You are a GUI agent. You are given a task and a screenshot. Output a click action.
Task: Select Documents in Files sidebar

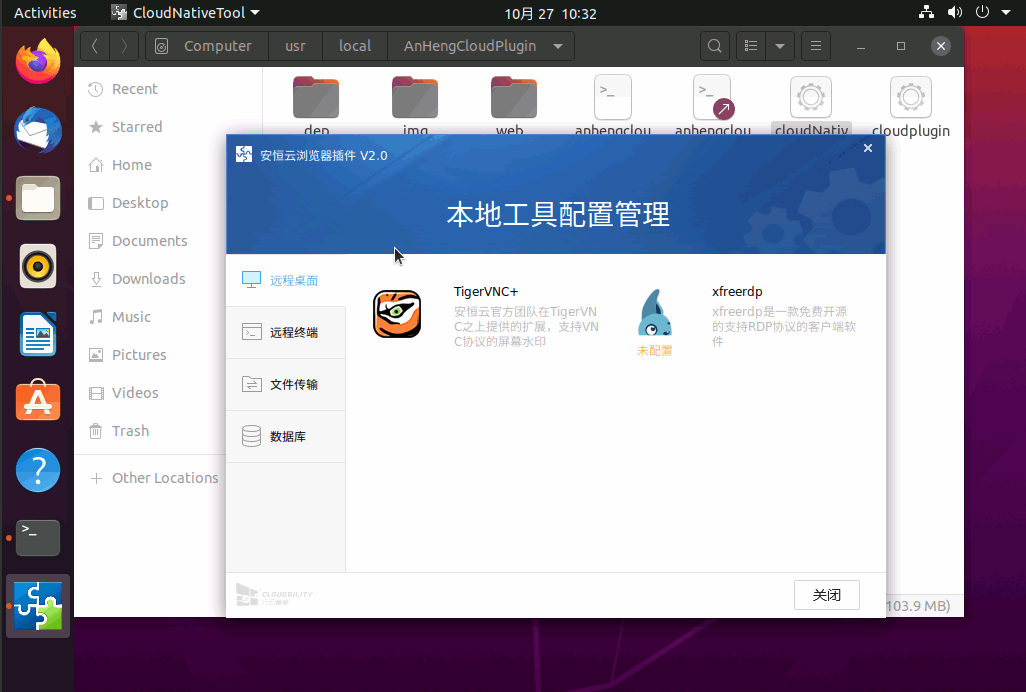[150, 241]
